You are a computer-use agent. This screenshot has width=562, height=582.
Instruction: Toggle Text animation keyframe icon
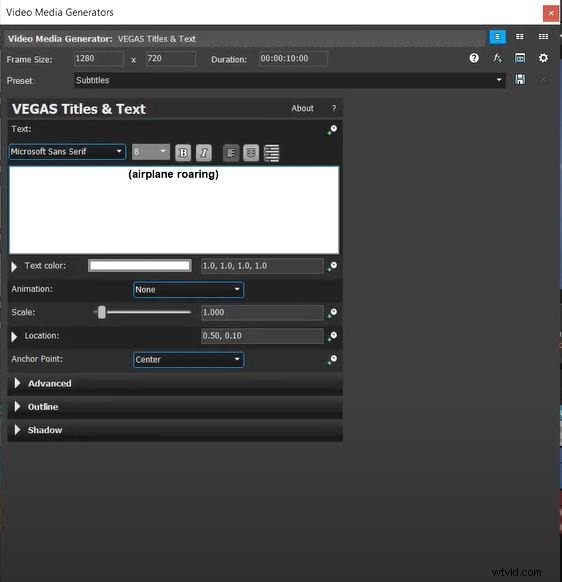pos(332,130)
